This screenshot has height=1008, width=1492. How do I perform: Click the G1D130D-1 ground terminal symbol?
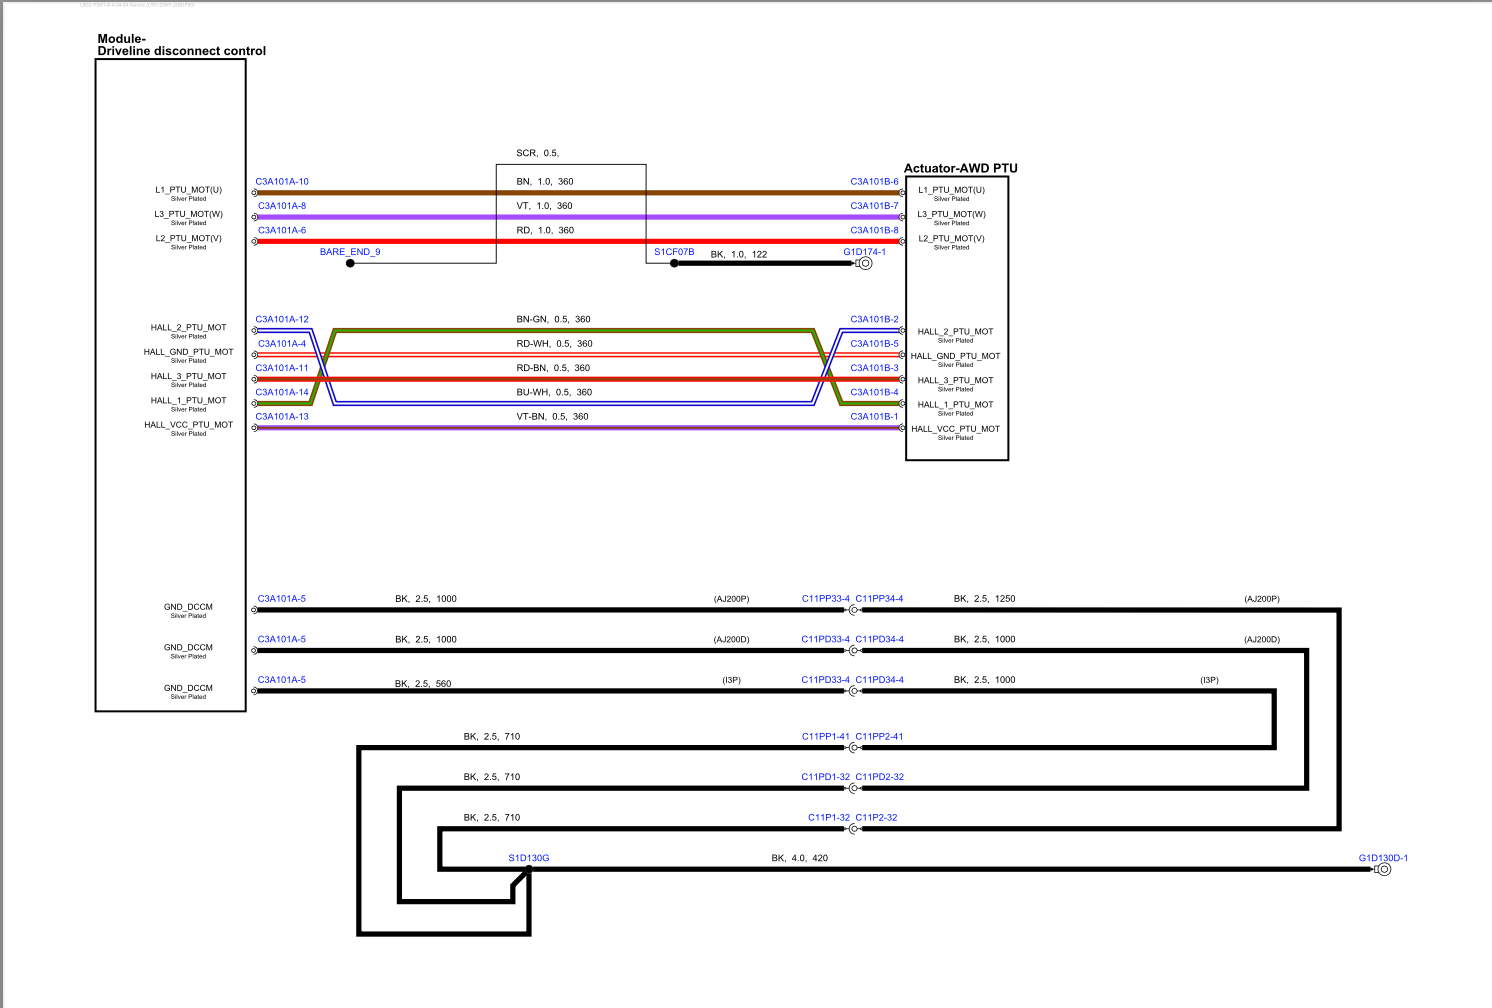click(x=1382, y=869)
